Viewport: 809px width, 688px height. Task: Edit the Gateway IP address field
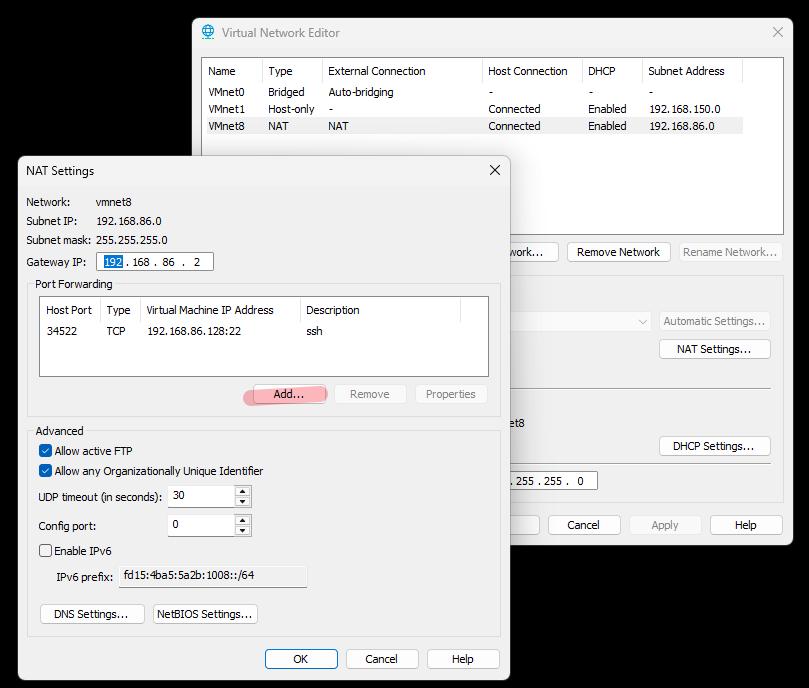click(155, 261)
